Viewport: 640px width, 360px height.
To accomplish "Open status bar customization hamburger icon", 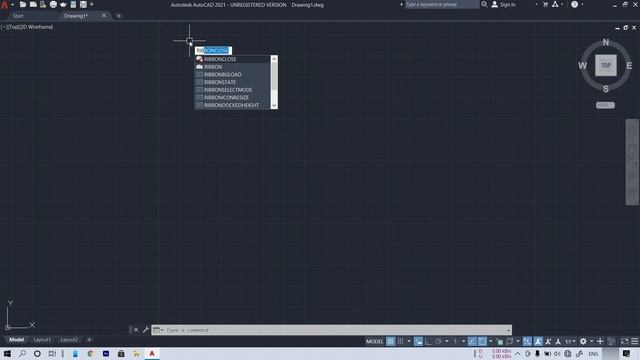I will pyautogui.click(x=635, y=341).
